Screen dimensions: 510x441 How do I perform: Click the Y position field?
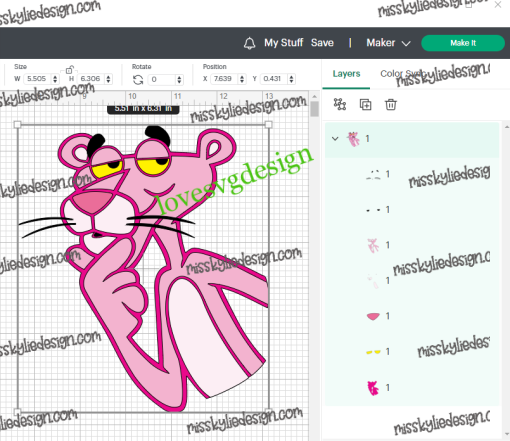274,79
